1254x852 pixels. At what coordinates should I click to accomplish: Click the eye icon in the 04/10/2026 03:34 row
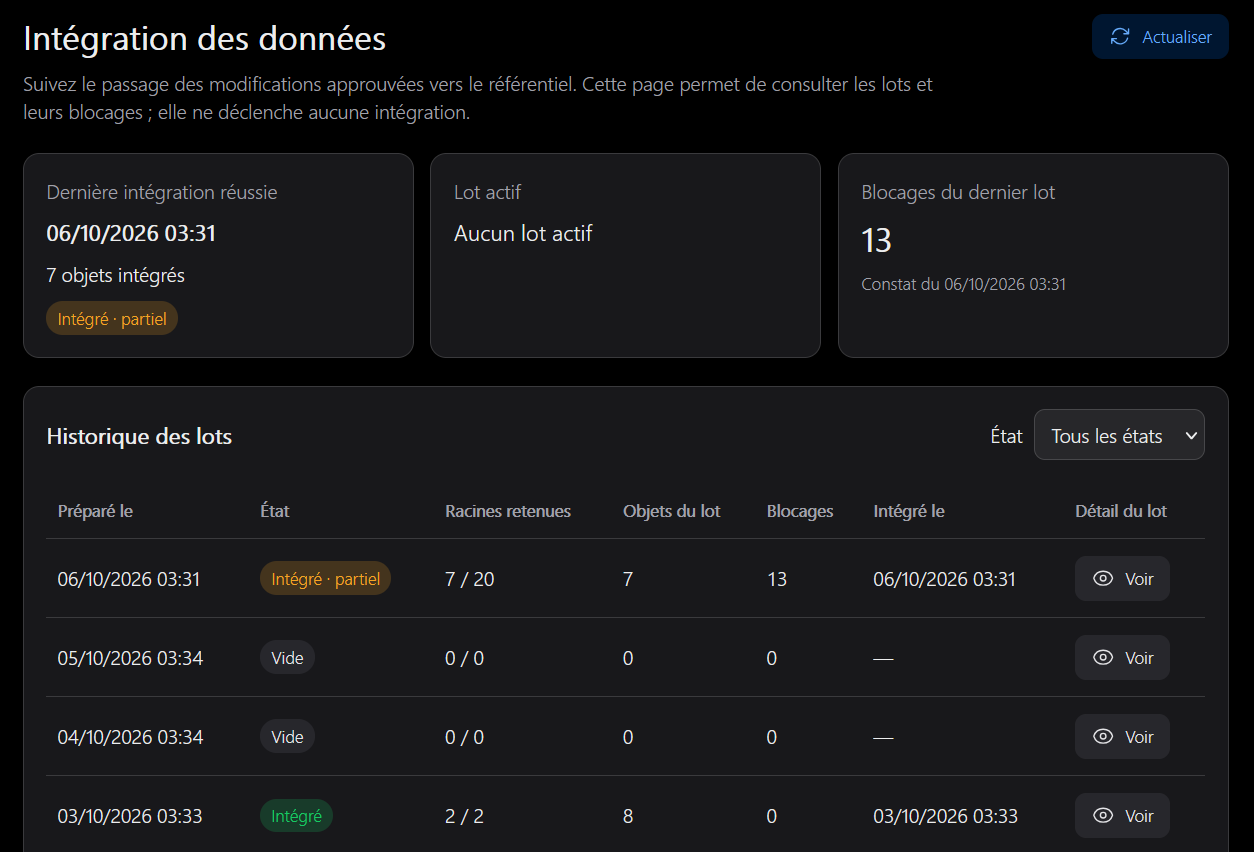pos(1103,737)
